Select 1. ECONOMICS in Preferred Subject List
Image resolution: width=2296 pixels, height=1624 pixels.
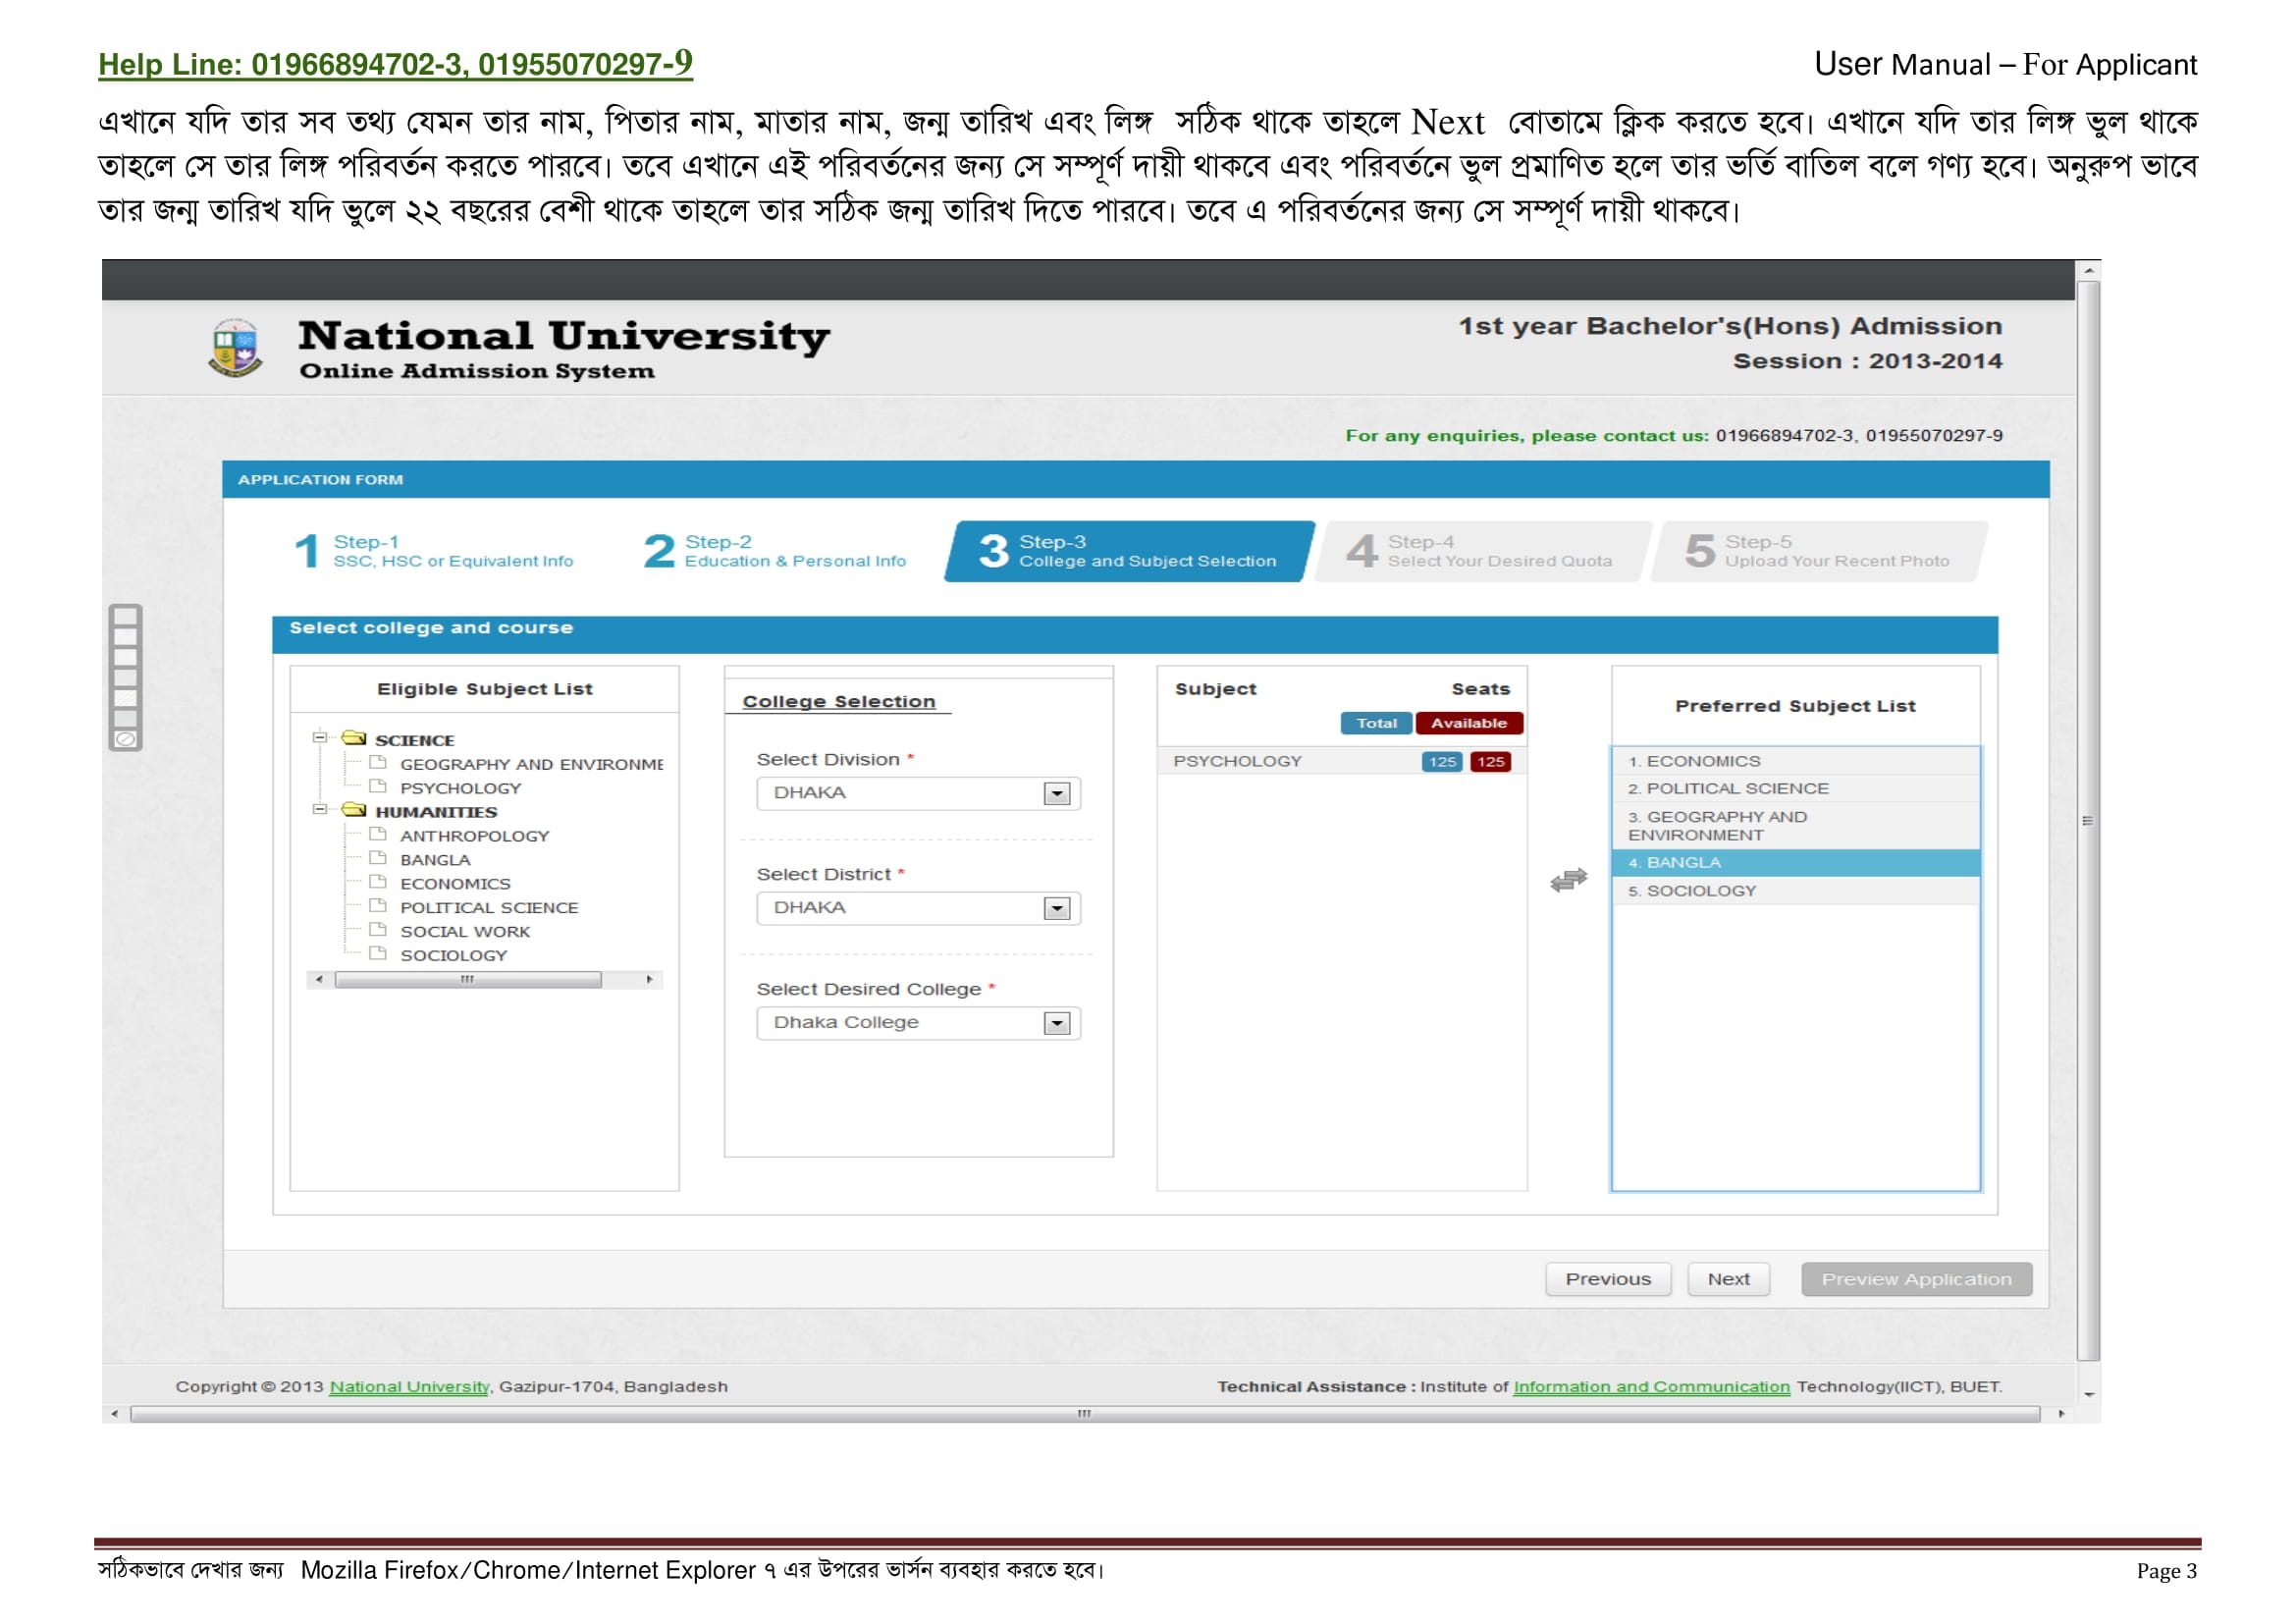click(1795, 761)
